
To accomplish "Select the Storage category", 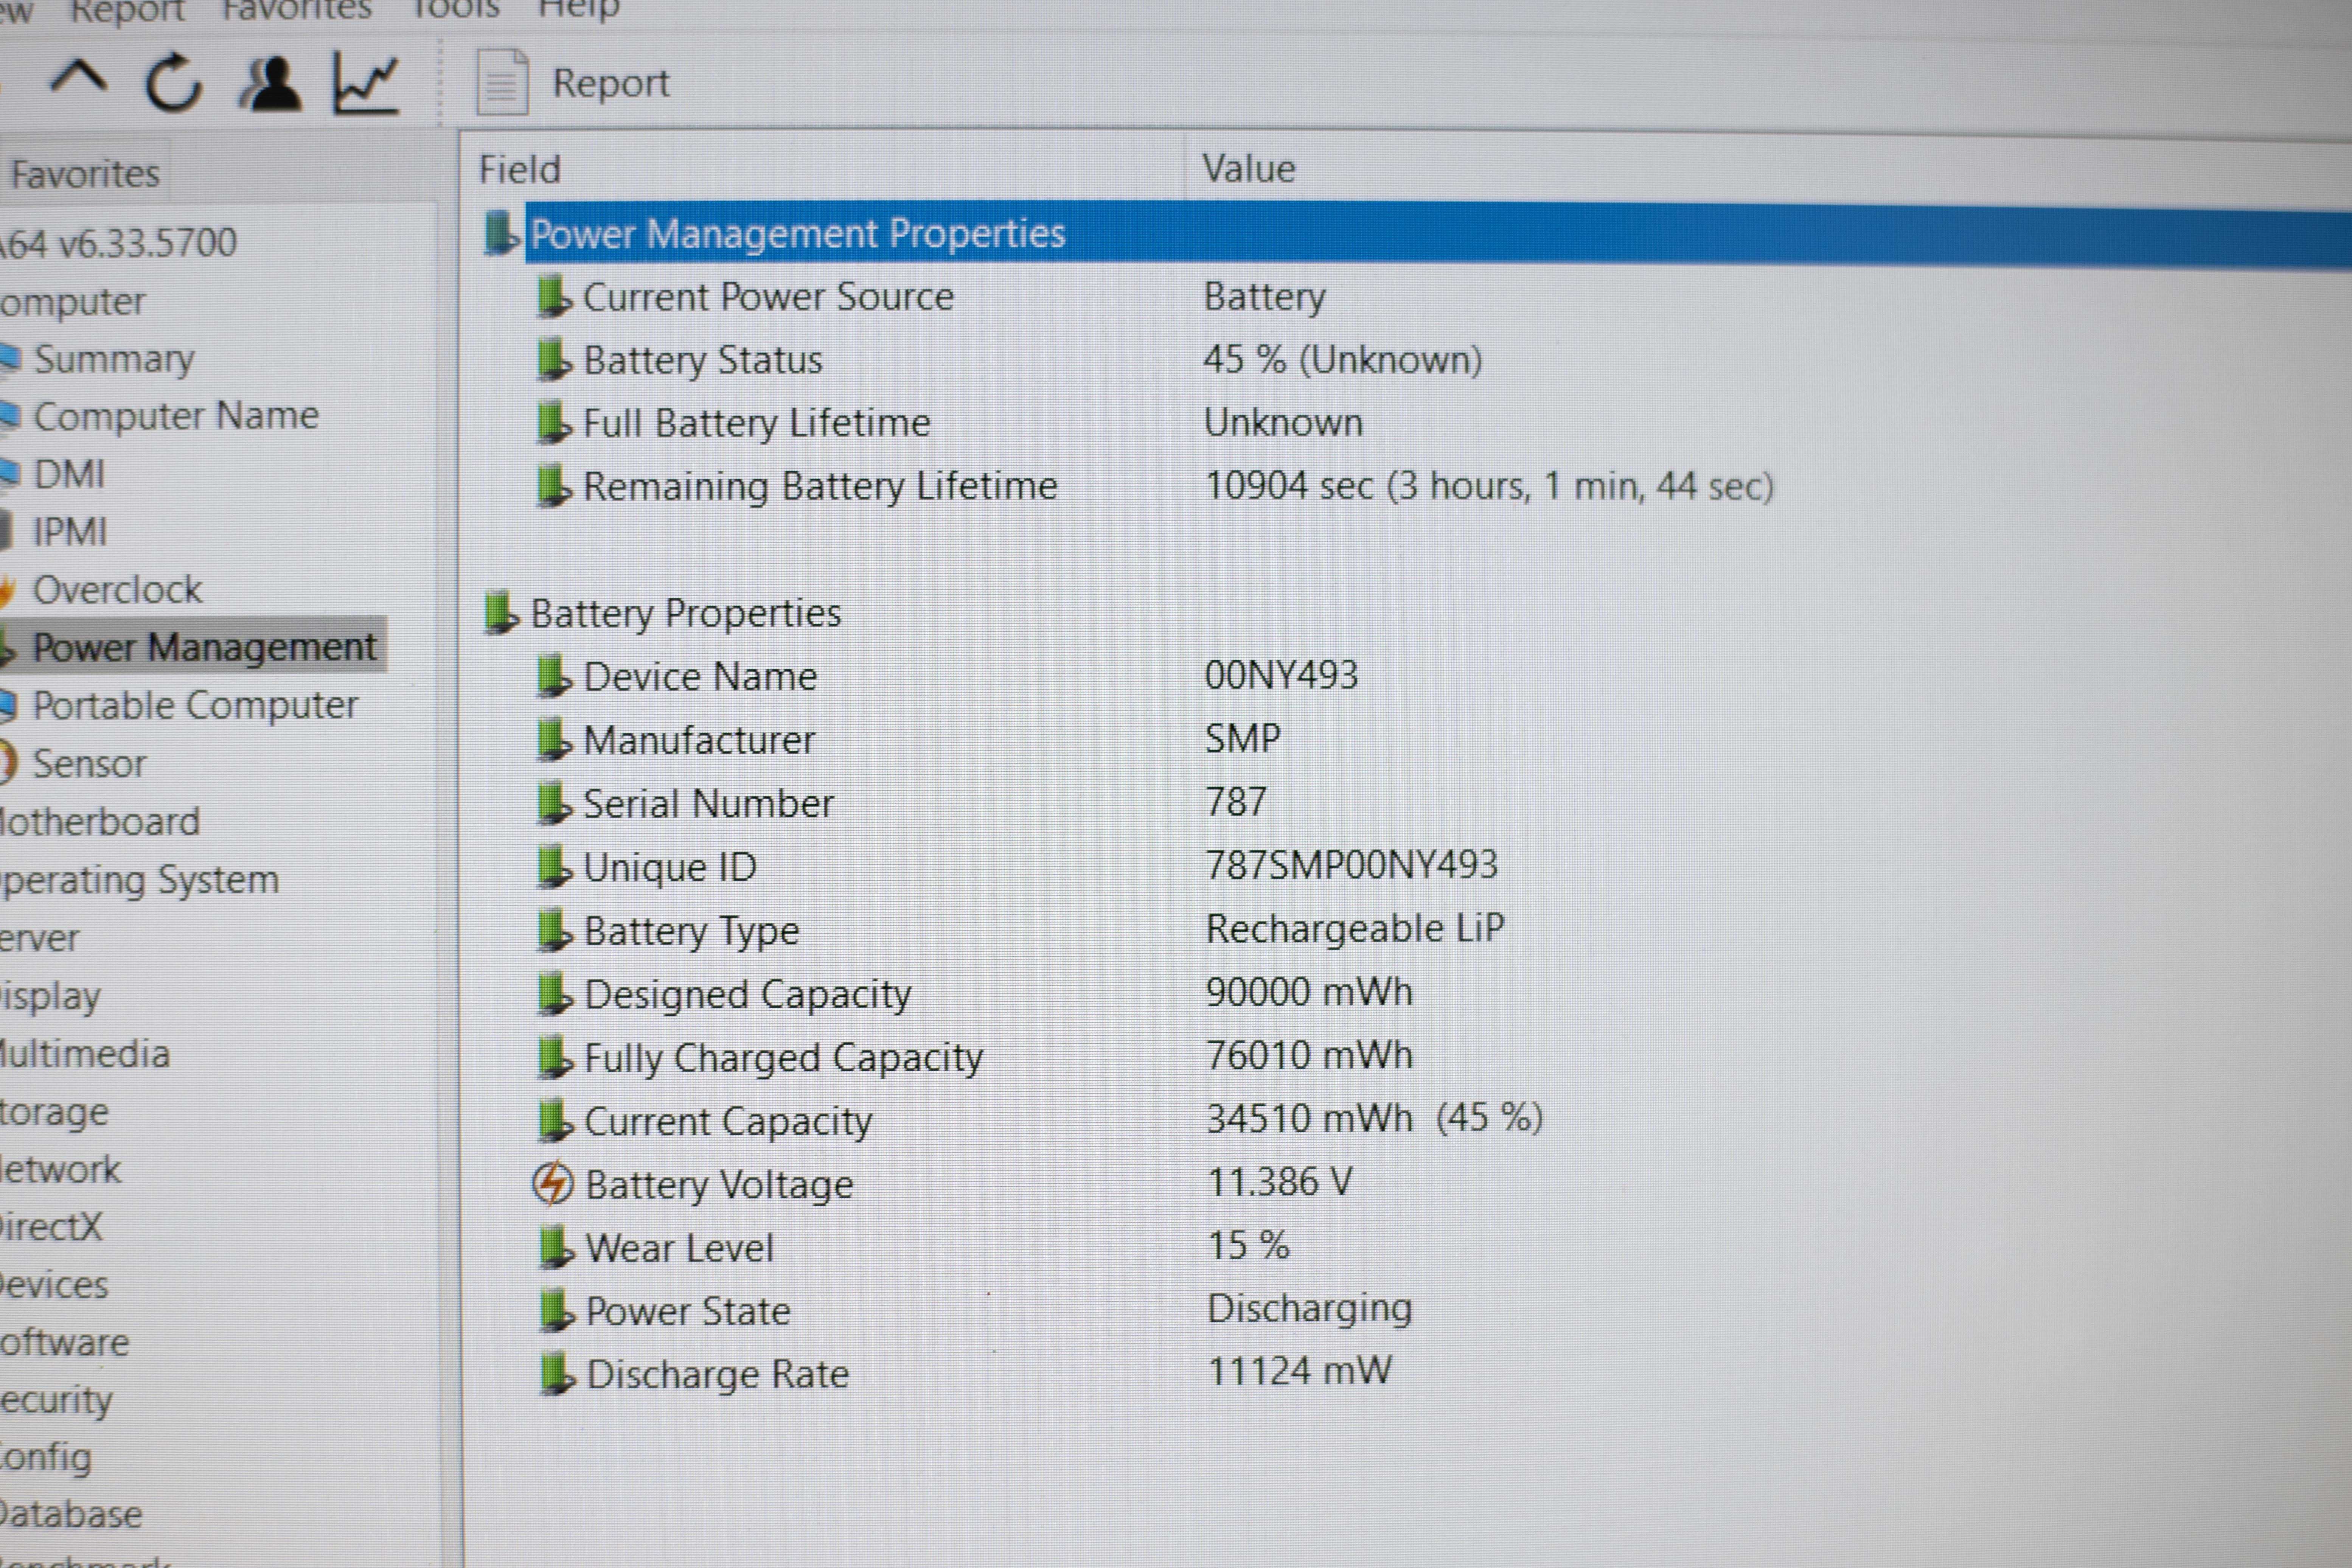I will (x=54, y=1112).
